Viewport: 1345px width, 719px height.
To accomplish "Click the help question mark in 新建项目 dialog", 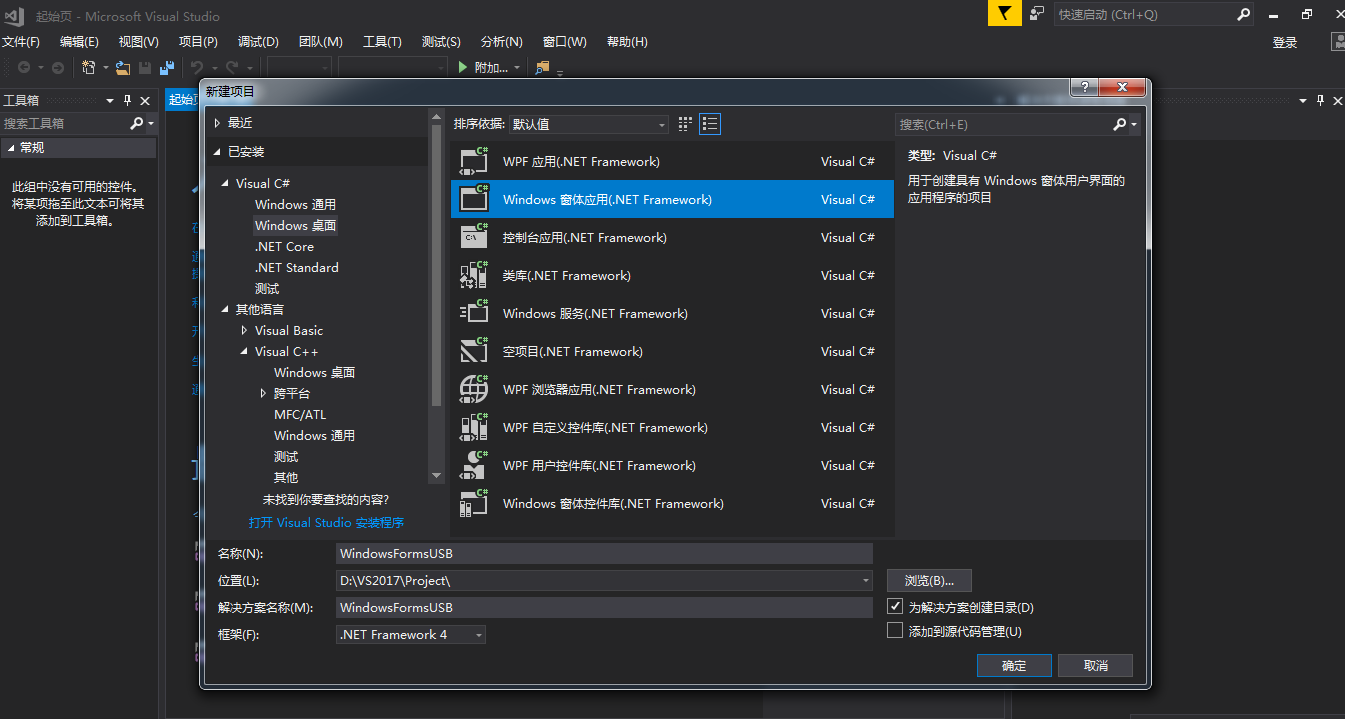I will pos(1084,88).
